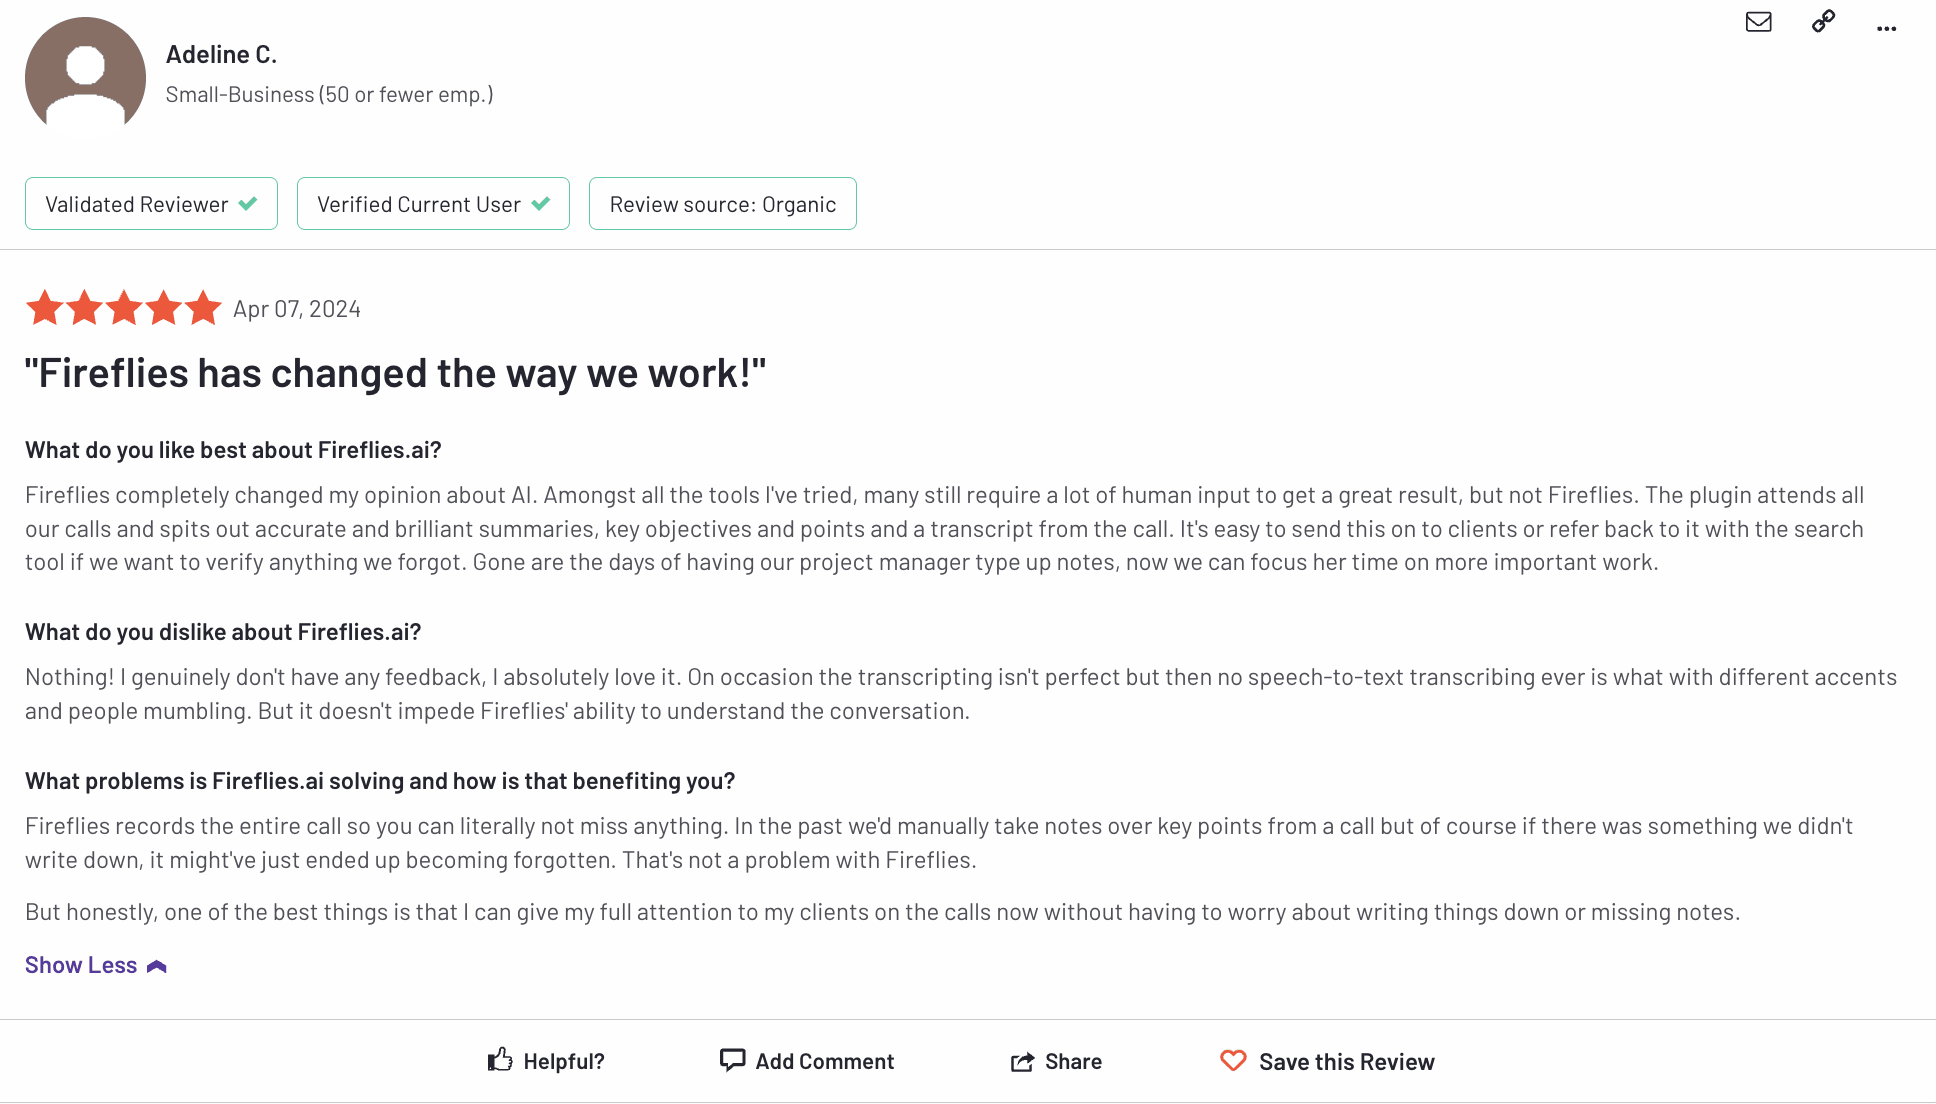Click the Validated Reviewer checkmark

coord(248,203)
